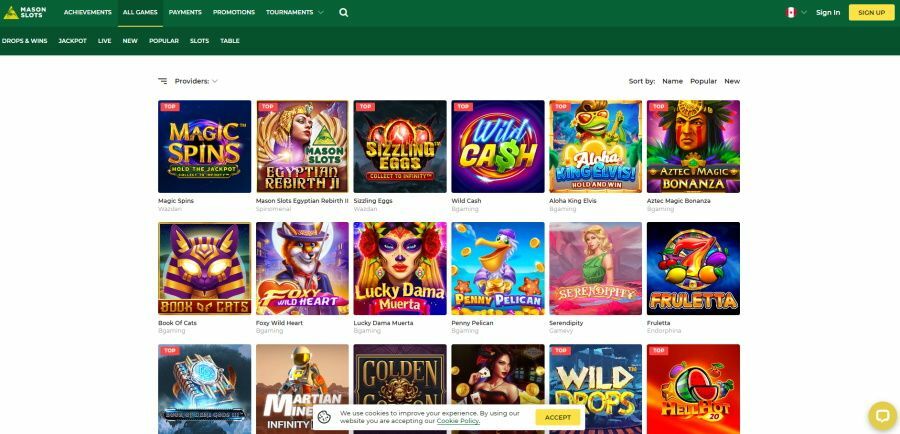Open the live chat bubble widget

(881, 415)
